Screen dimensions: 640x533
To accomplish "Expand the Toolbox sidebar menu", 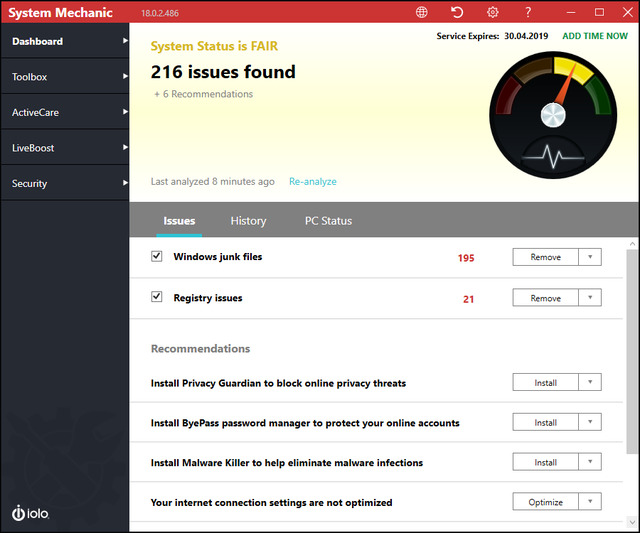I will coord(64,77).
